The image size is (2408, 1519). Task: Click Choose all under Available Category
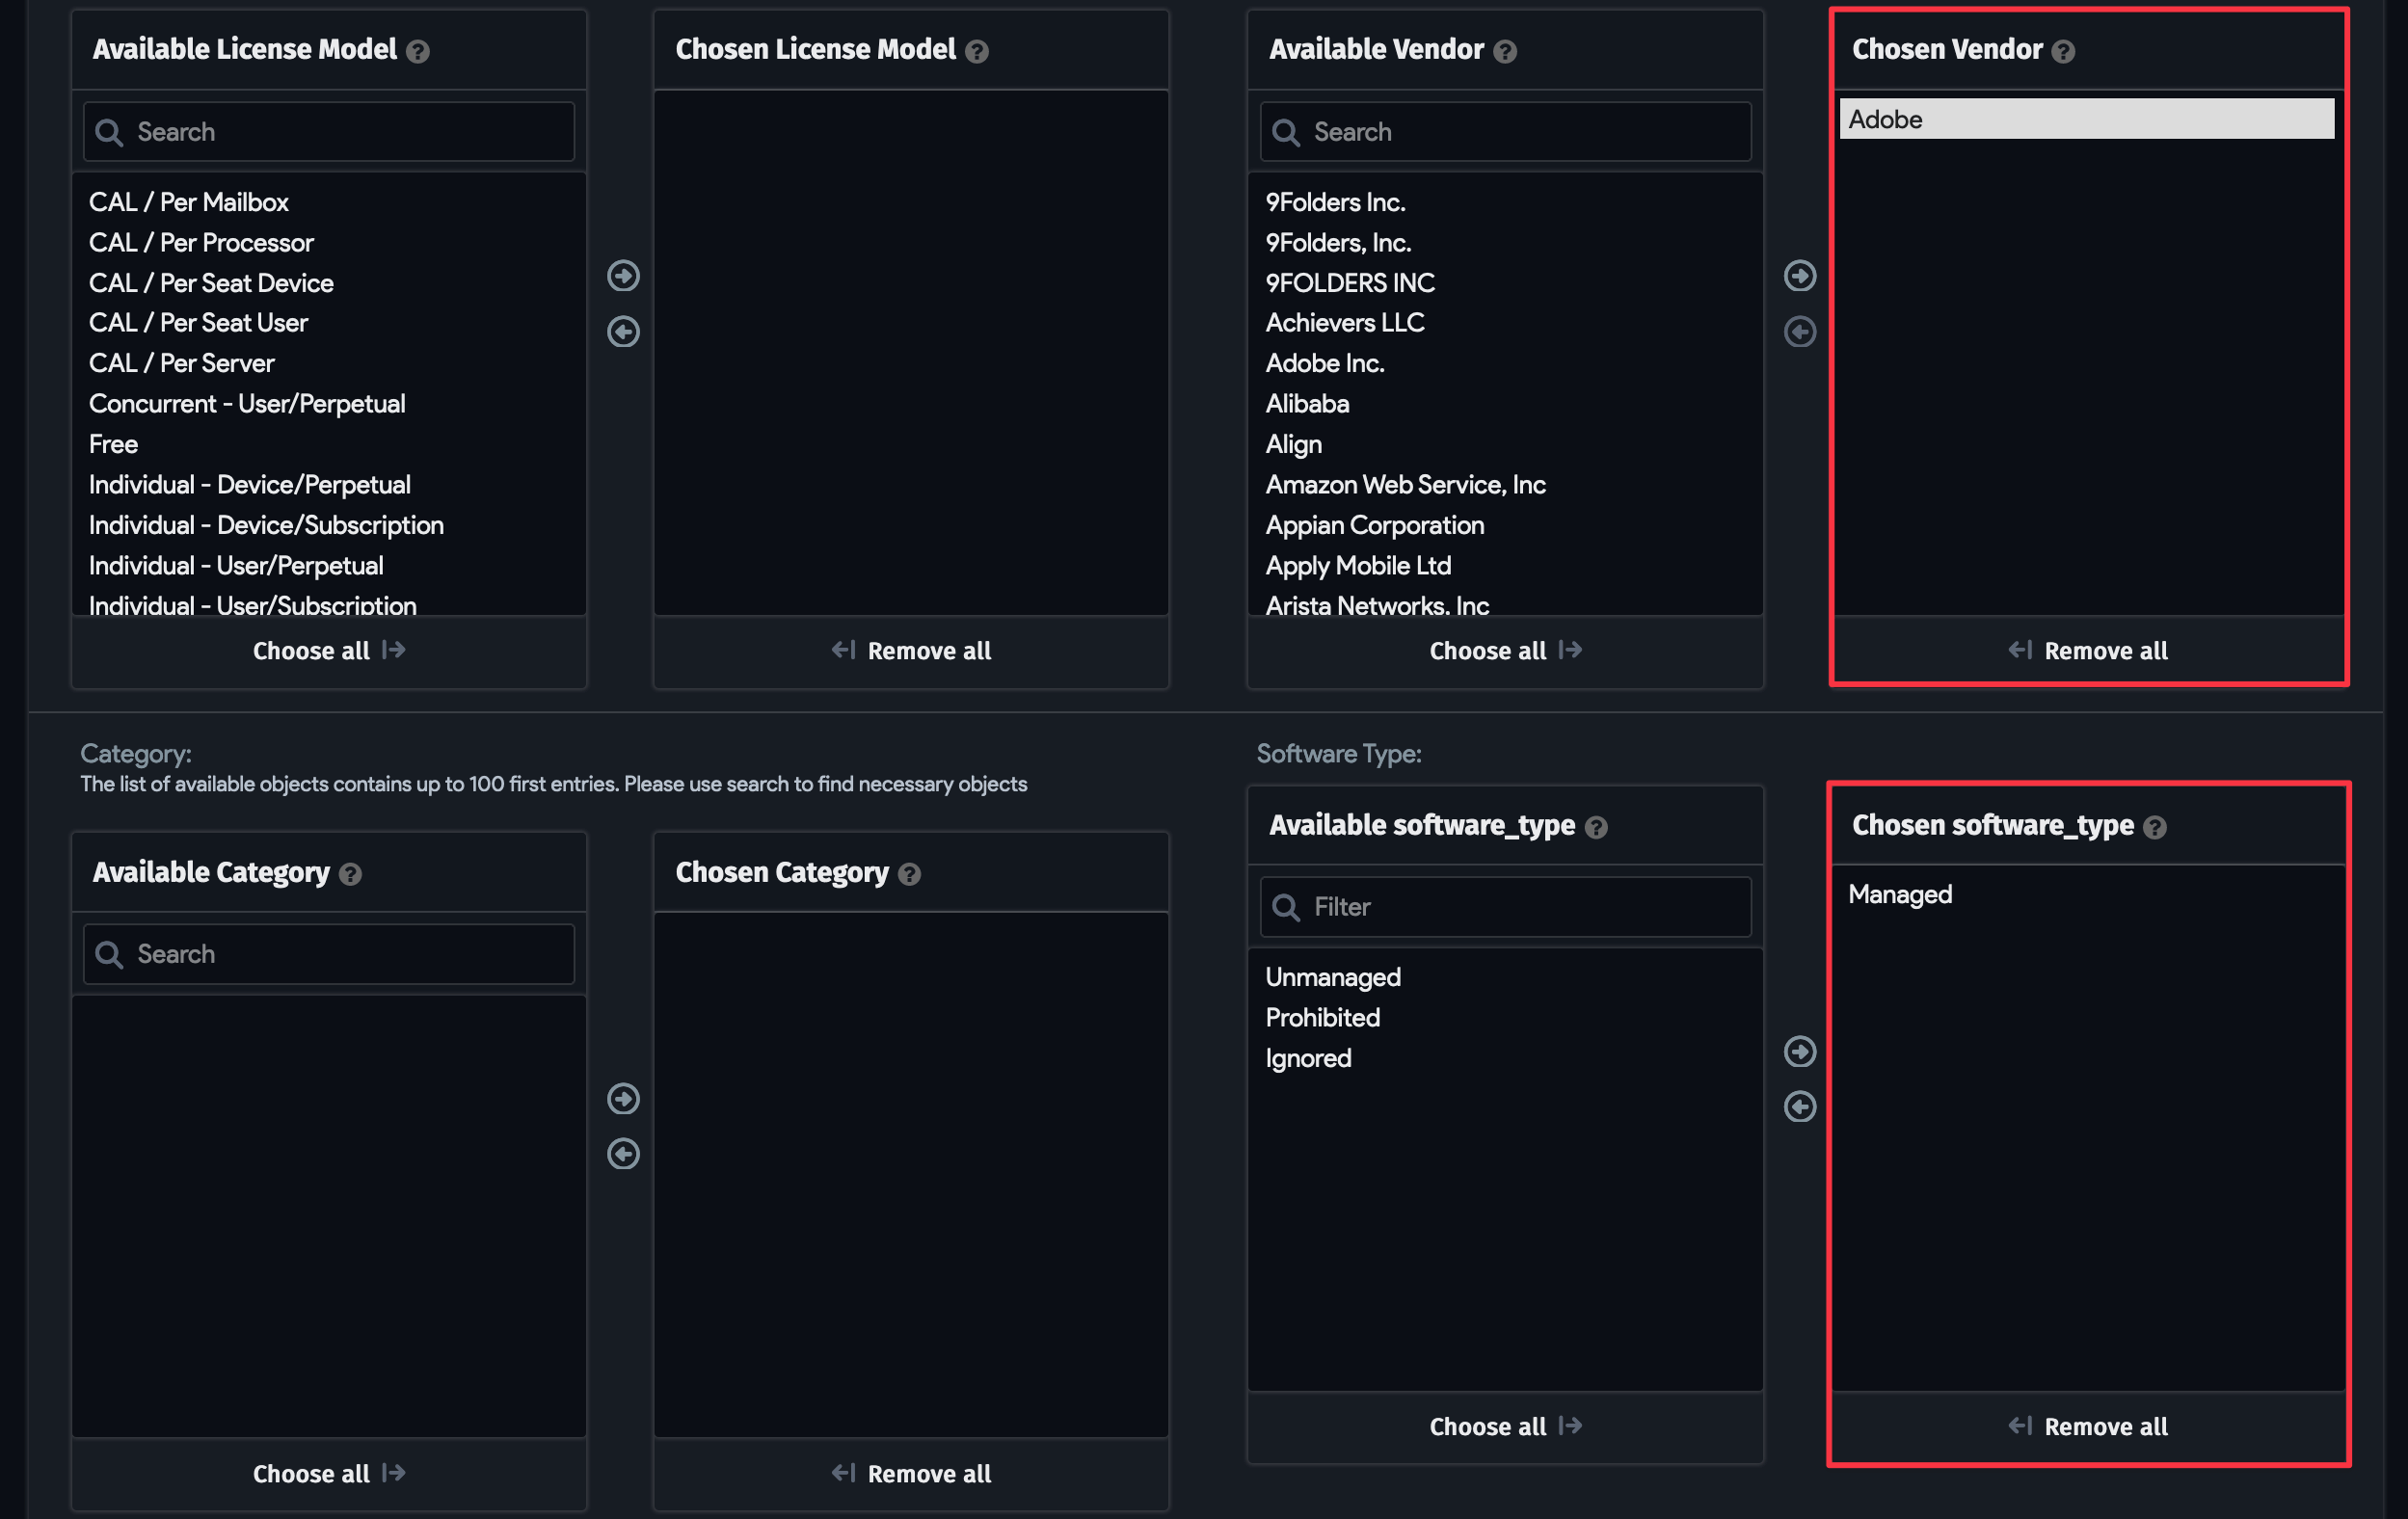(x=329, y=1474)
